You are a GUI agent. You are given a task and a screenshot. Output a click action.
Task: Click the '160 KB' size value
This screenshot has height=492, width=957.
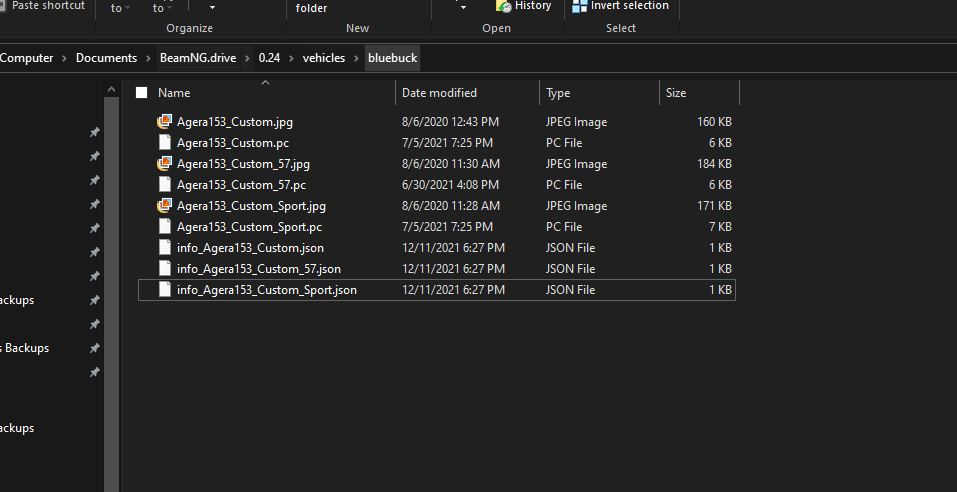point(714,121)
